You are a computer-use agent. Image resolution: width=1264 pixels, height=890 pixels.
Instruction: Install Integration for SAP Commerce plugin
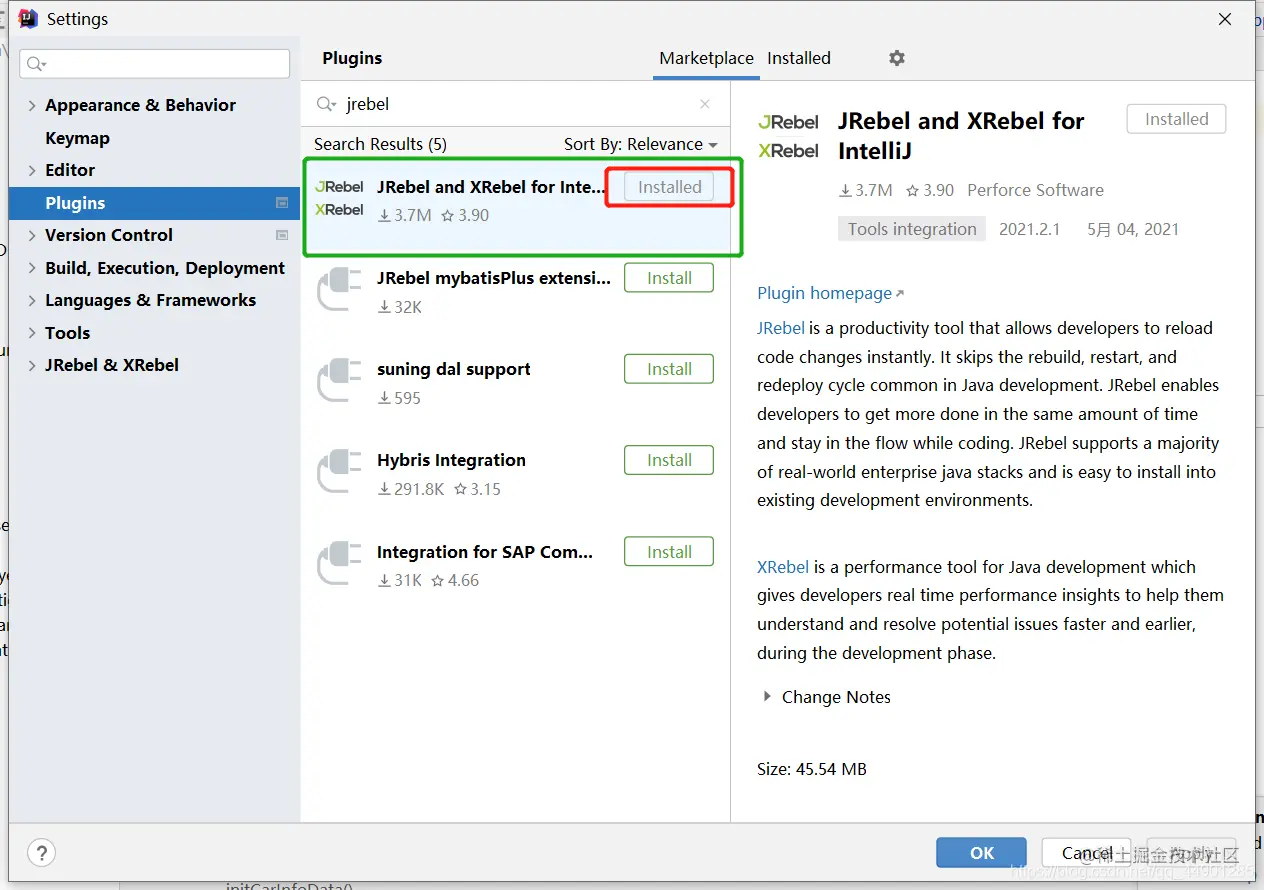(x=669, y=552)
